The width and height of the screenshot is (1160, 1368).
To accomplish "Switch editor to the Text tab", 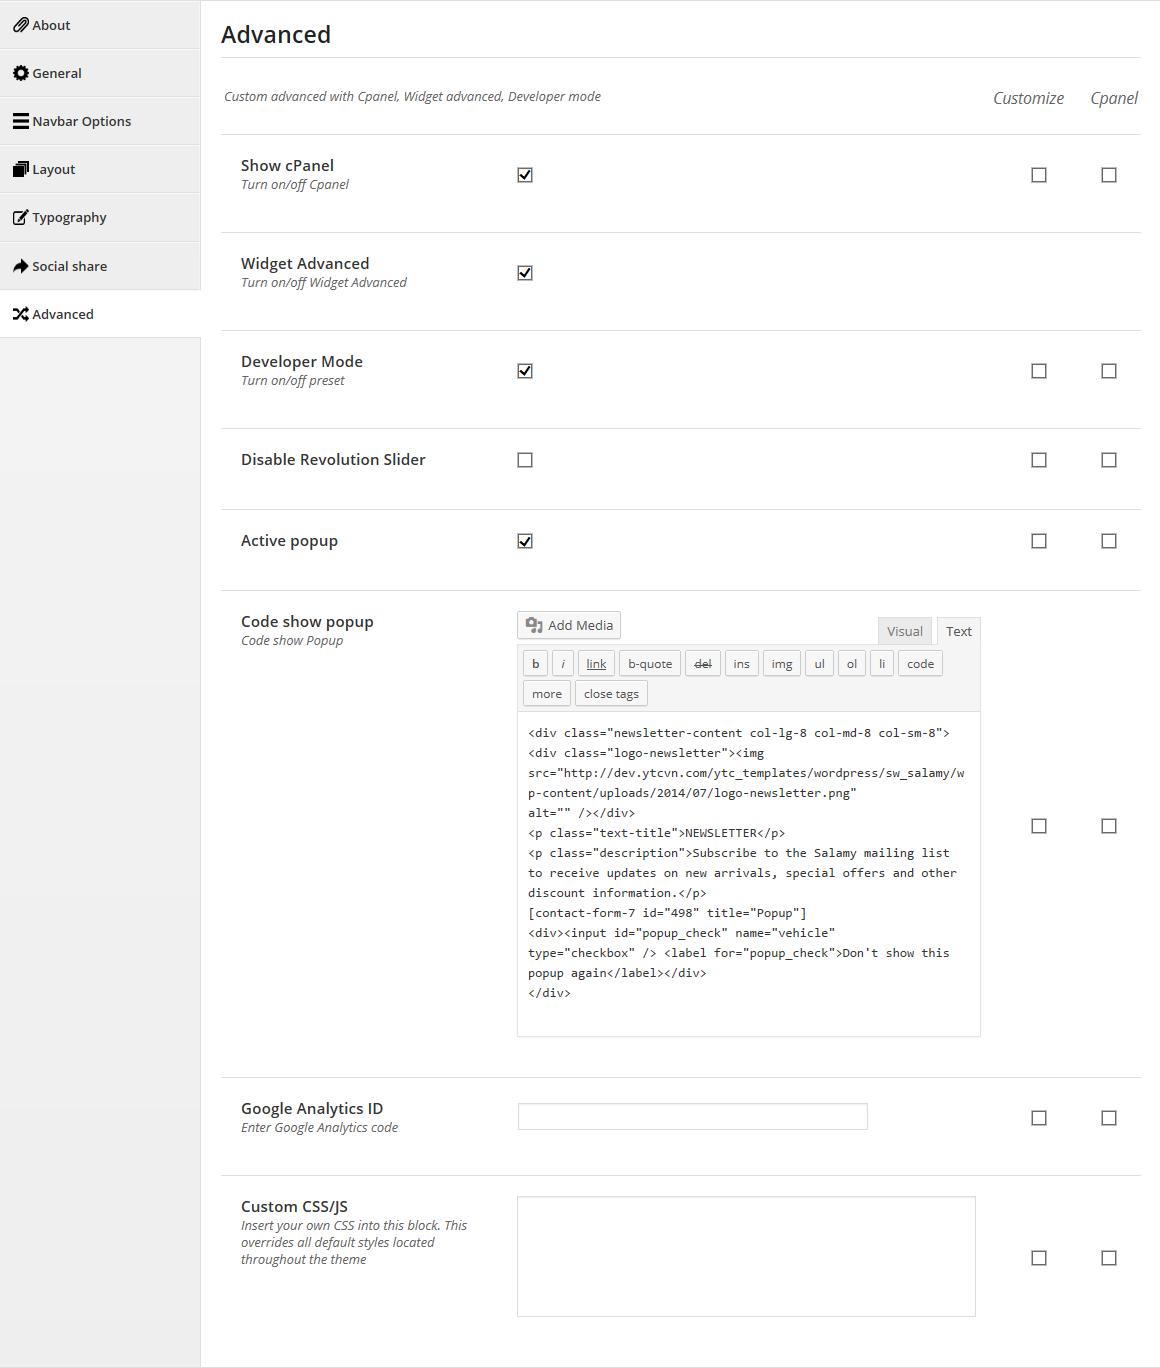I will pos(959,631).
